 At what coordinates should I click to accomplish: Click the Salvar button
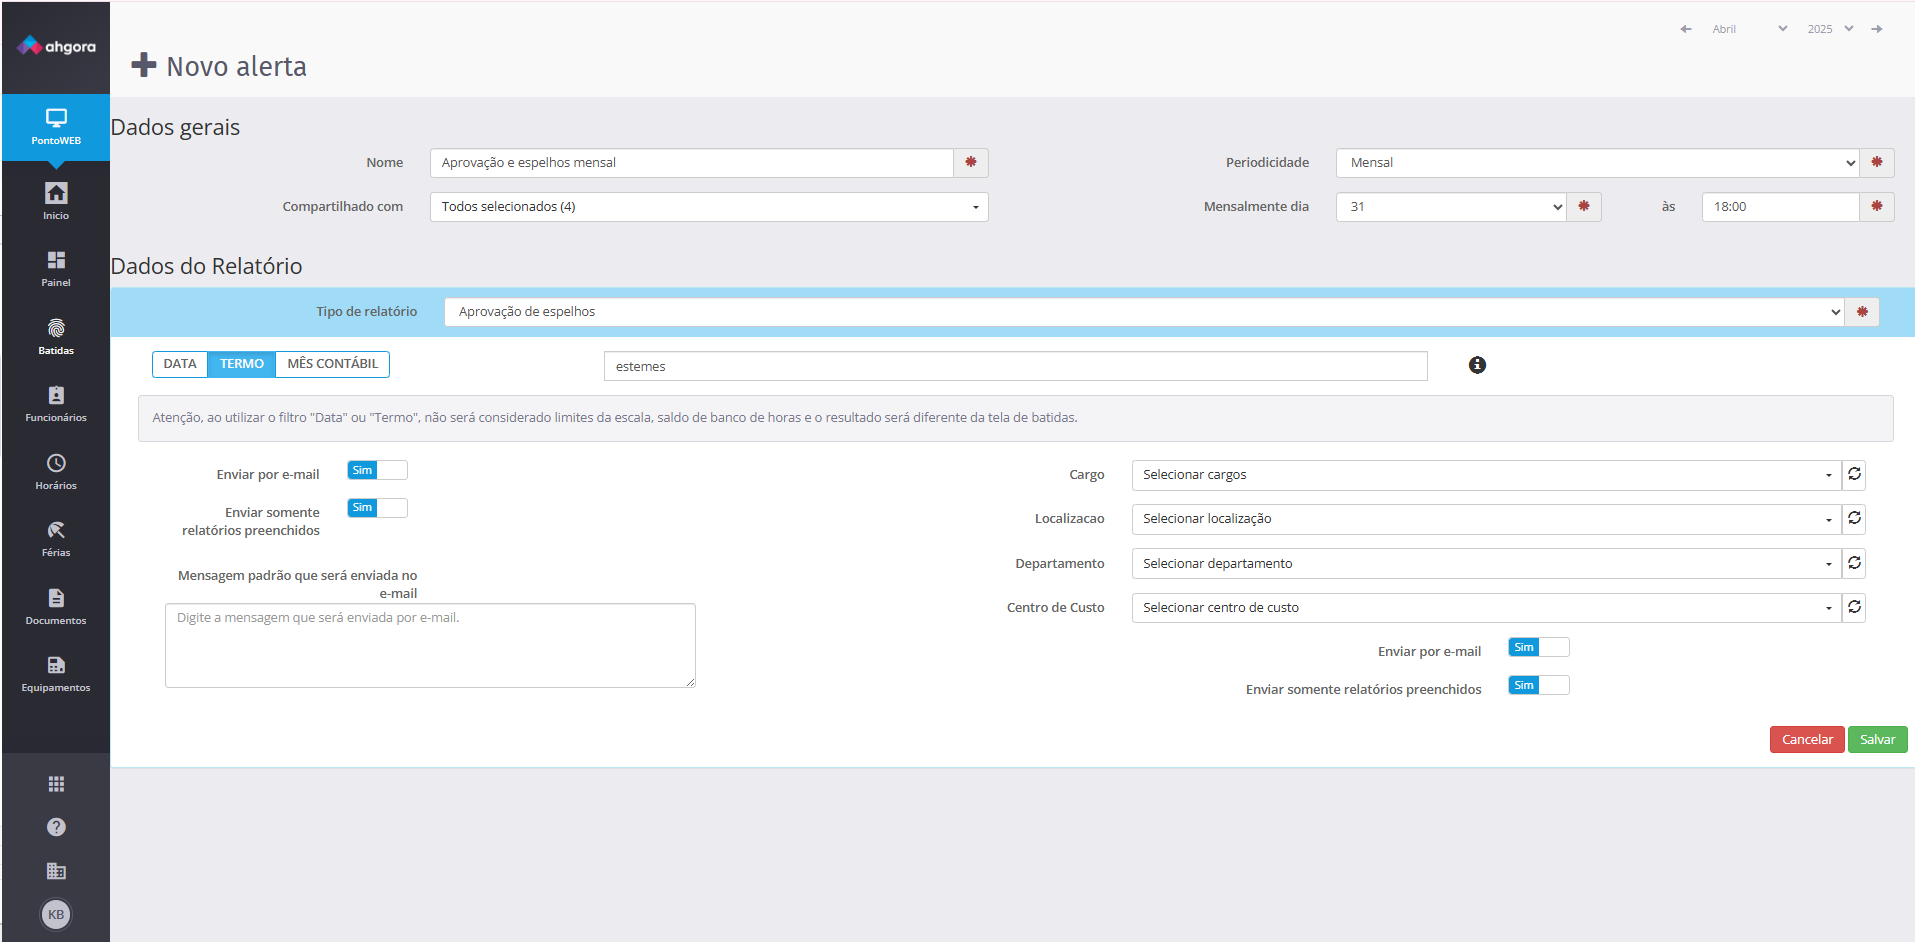1877,739
